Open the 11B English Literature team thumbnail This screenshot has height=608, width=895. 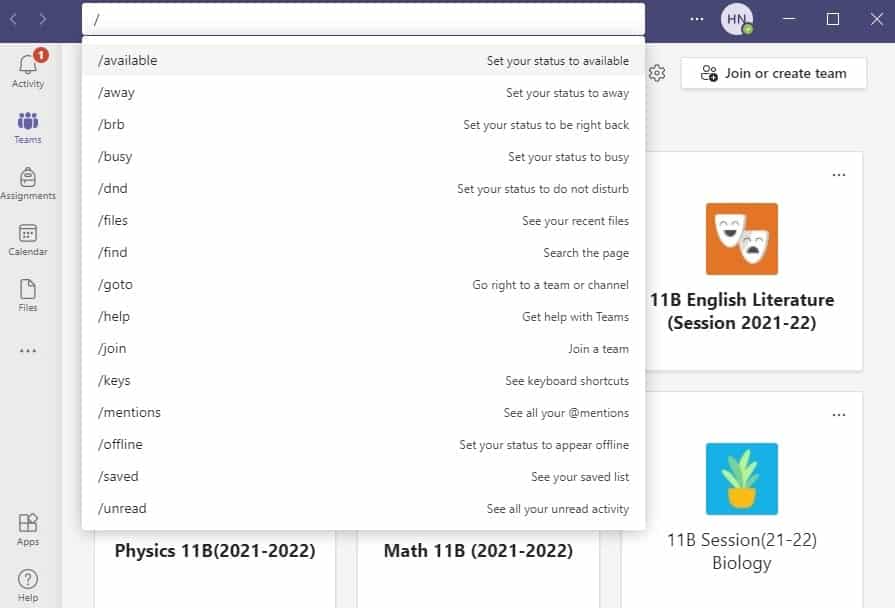tap(741, 239)
